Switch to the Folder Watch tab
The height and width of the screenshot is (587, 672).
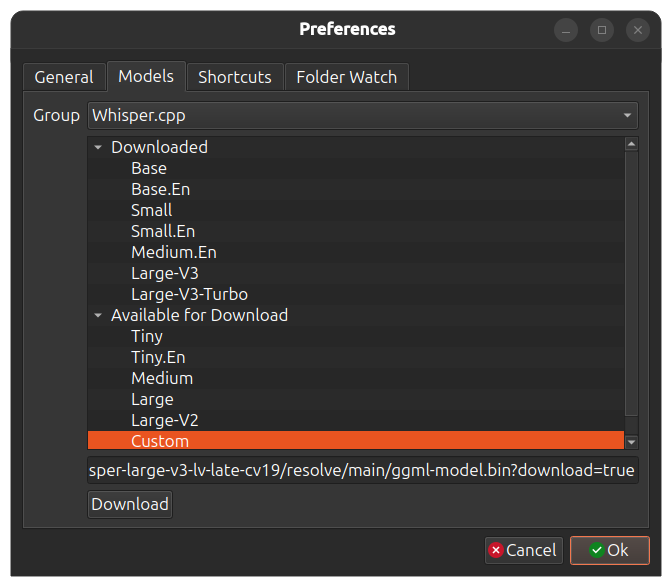pos(346,77)
